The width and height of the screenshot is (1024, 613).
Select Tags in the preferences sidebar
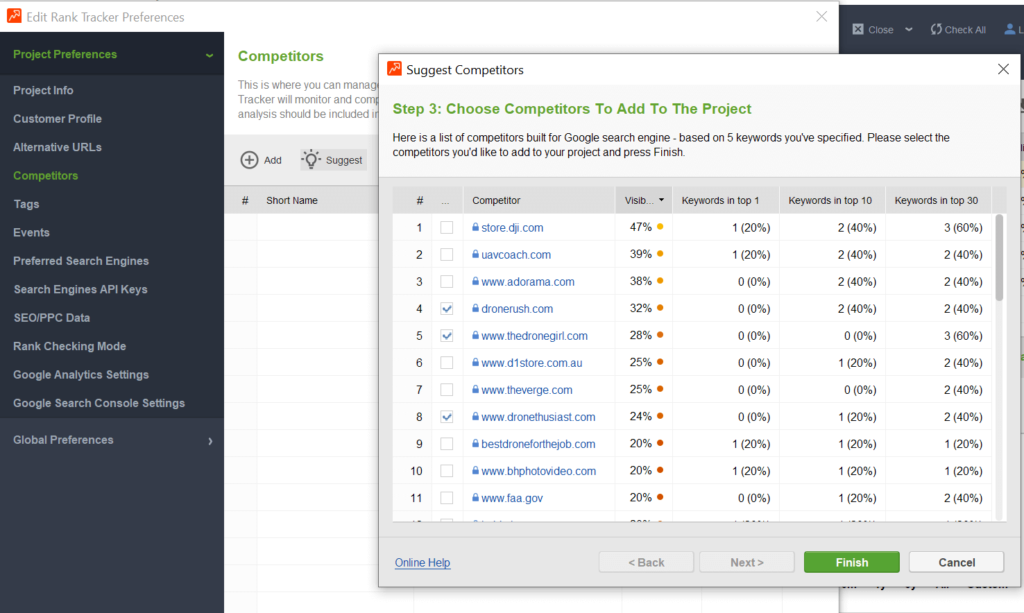(x=26, y=204)
